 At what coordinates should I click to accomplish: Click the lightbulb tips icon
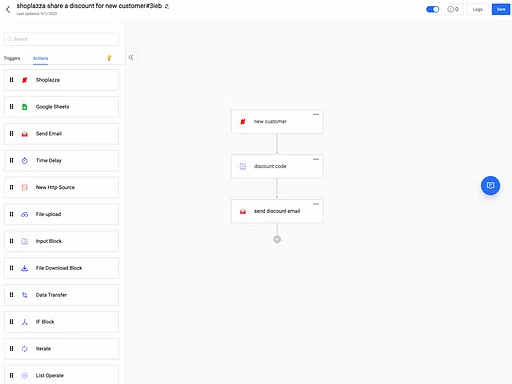109,58
